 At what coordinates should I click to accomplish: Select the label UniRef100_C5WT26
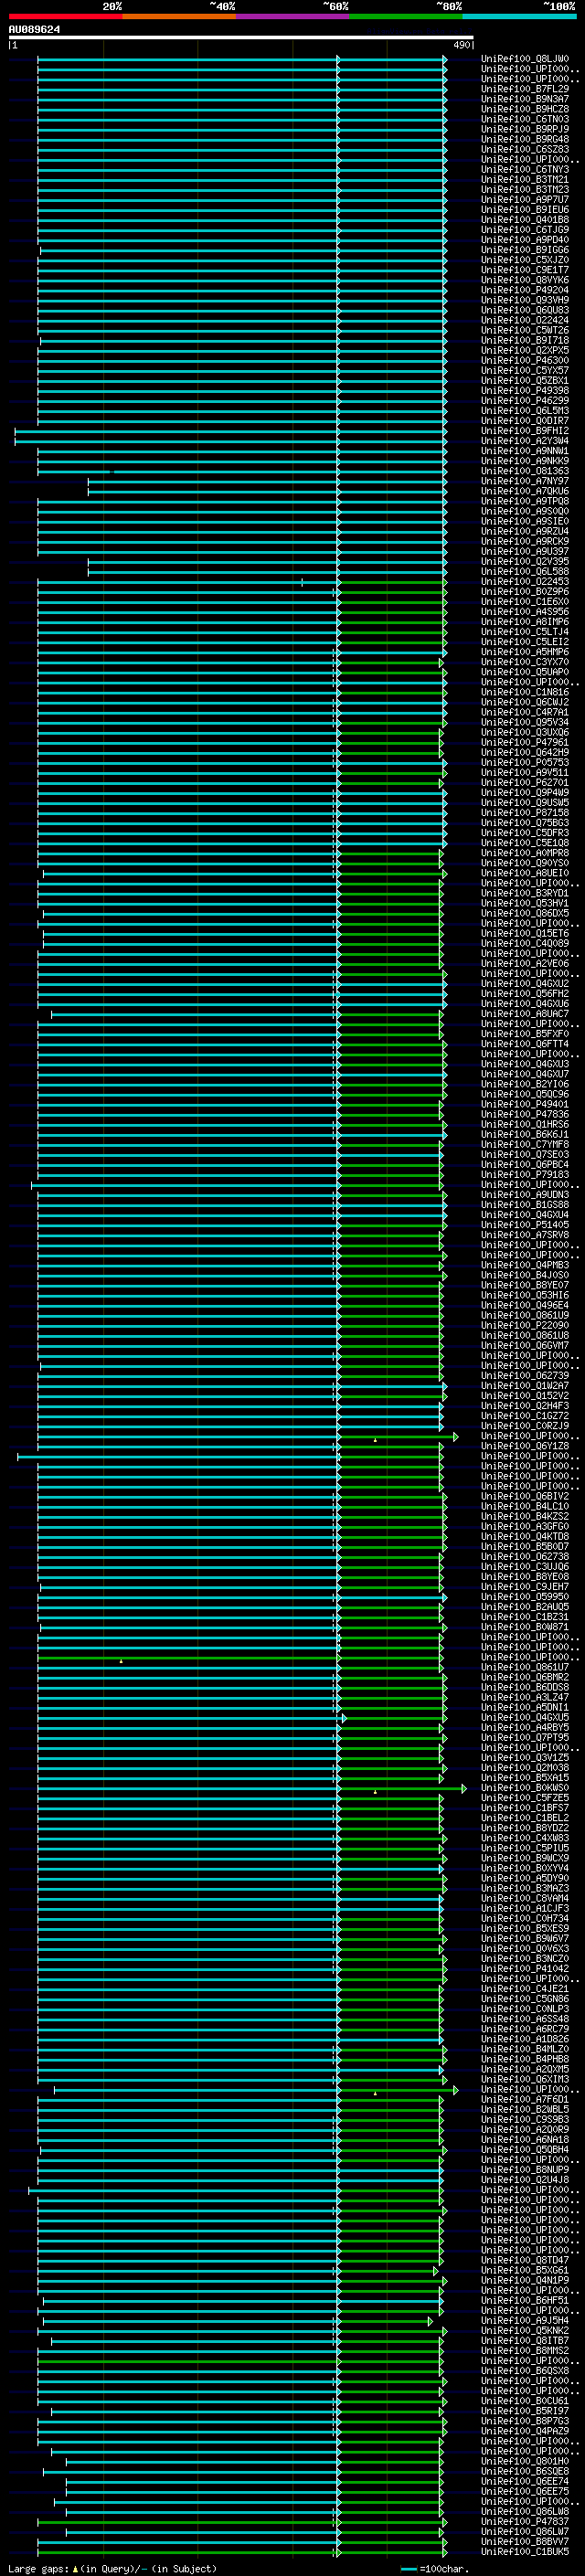(524, 330)
